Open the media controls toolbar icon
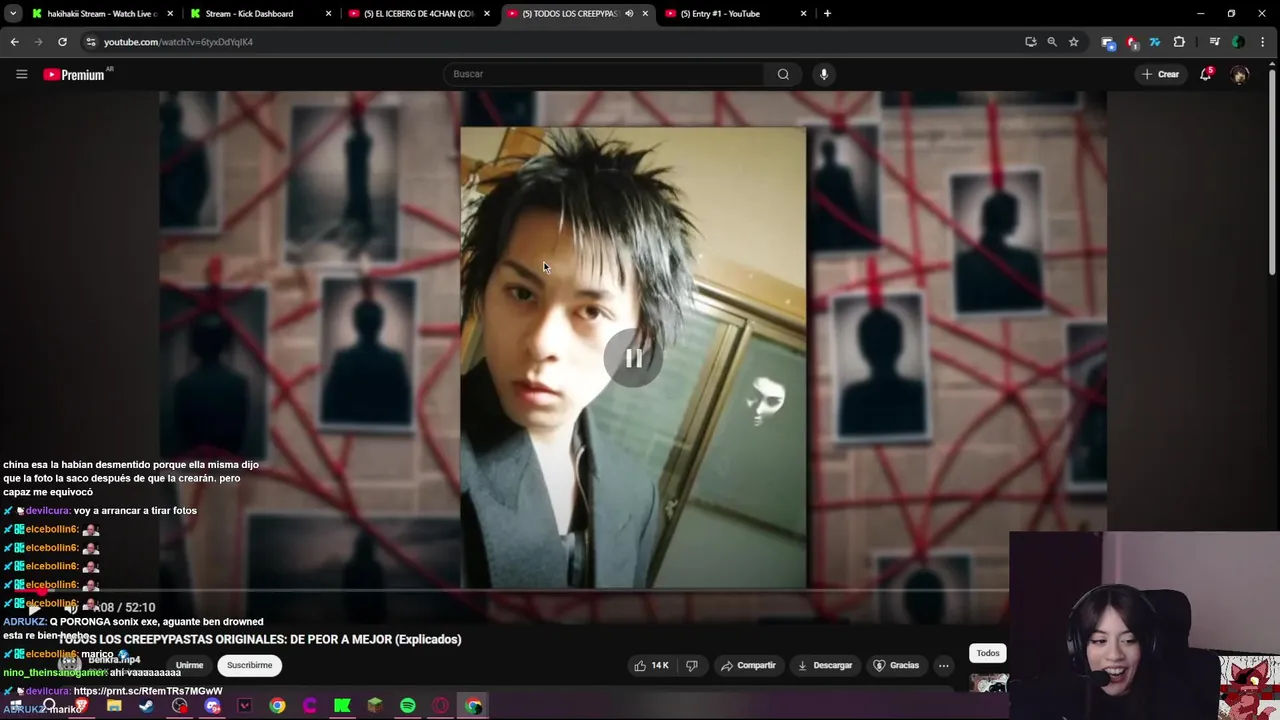This screenshot has width=1280, height=720. pyautogui.click(x=1214, y=42)
